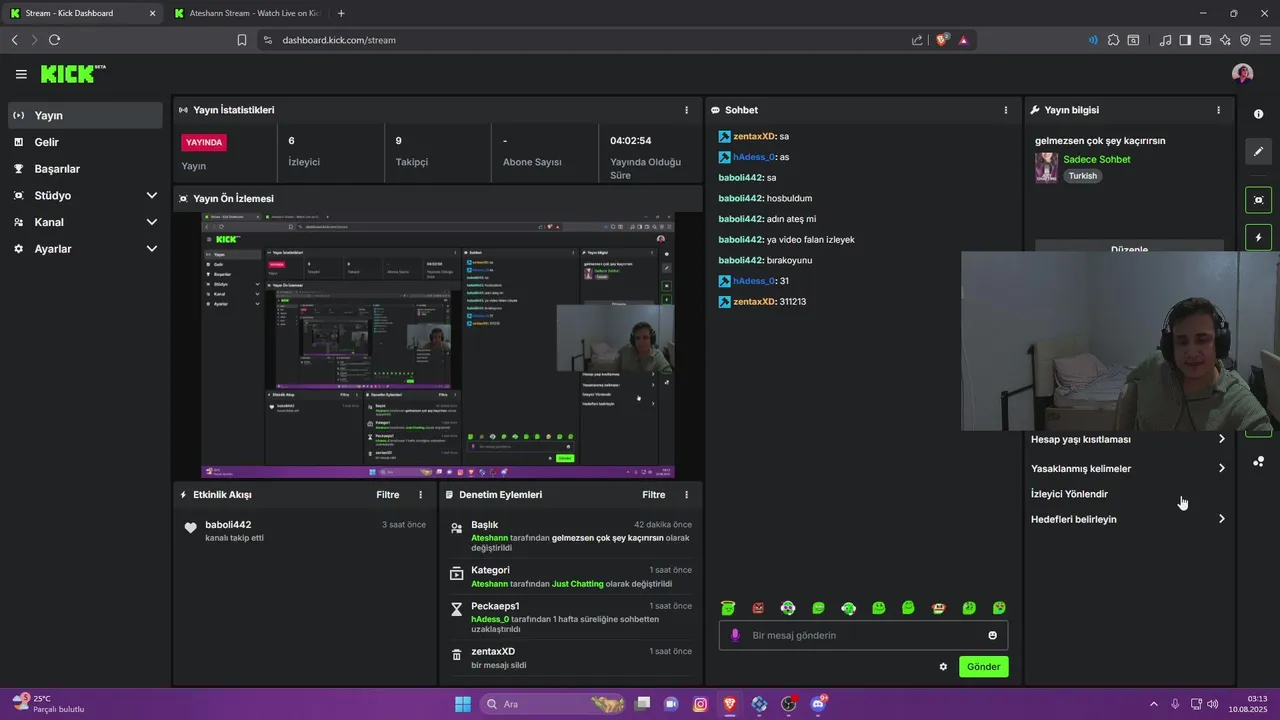This screenshot has width=1280, height=720.
Task: Click the share-nodes icon at the right sidebar bottom
Action: (1258, 461)
